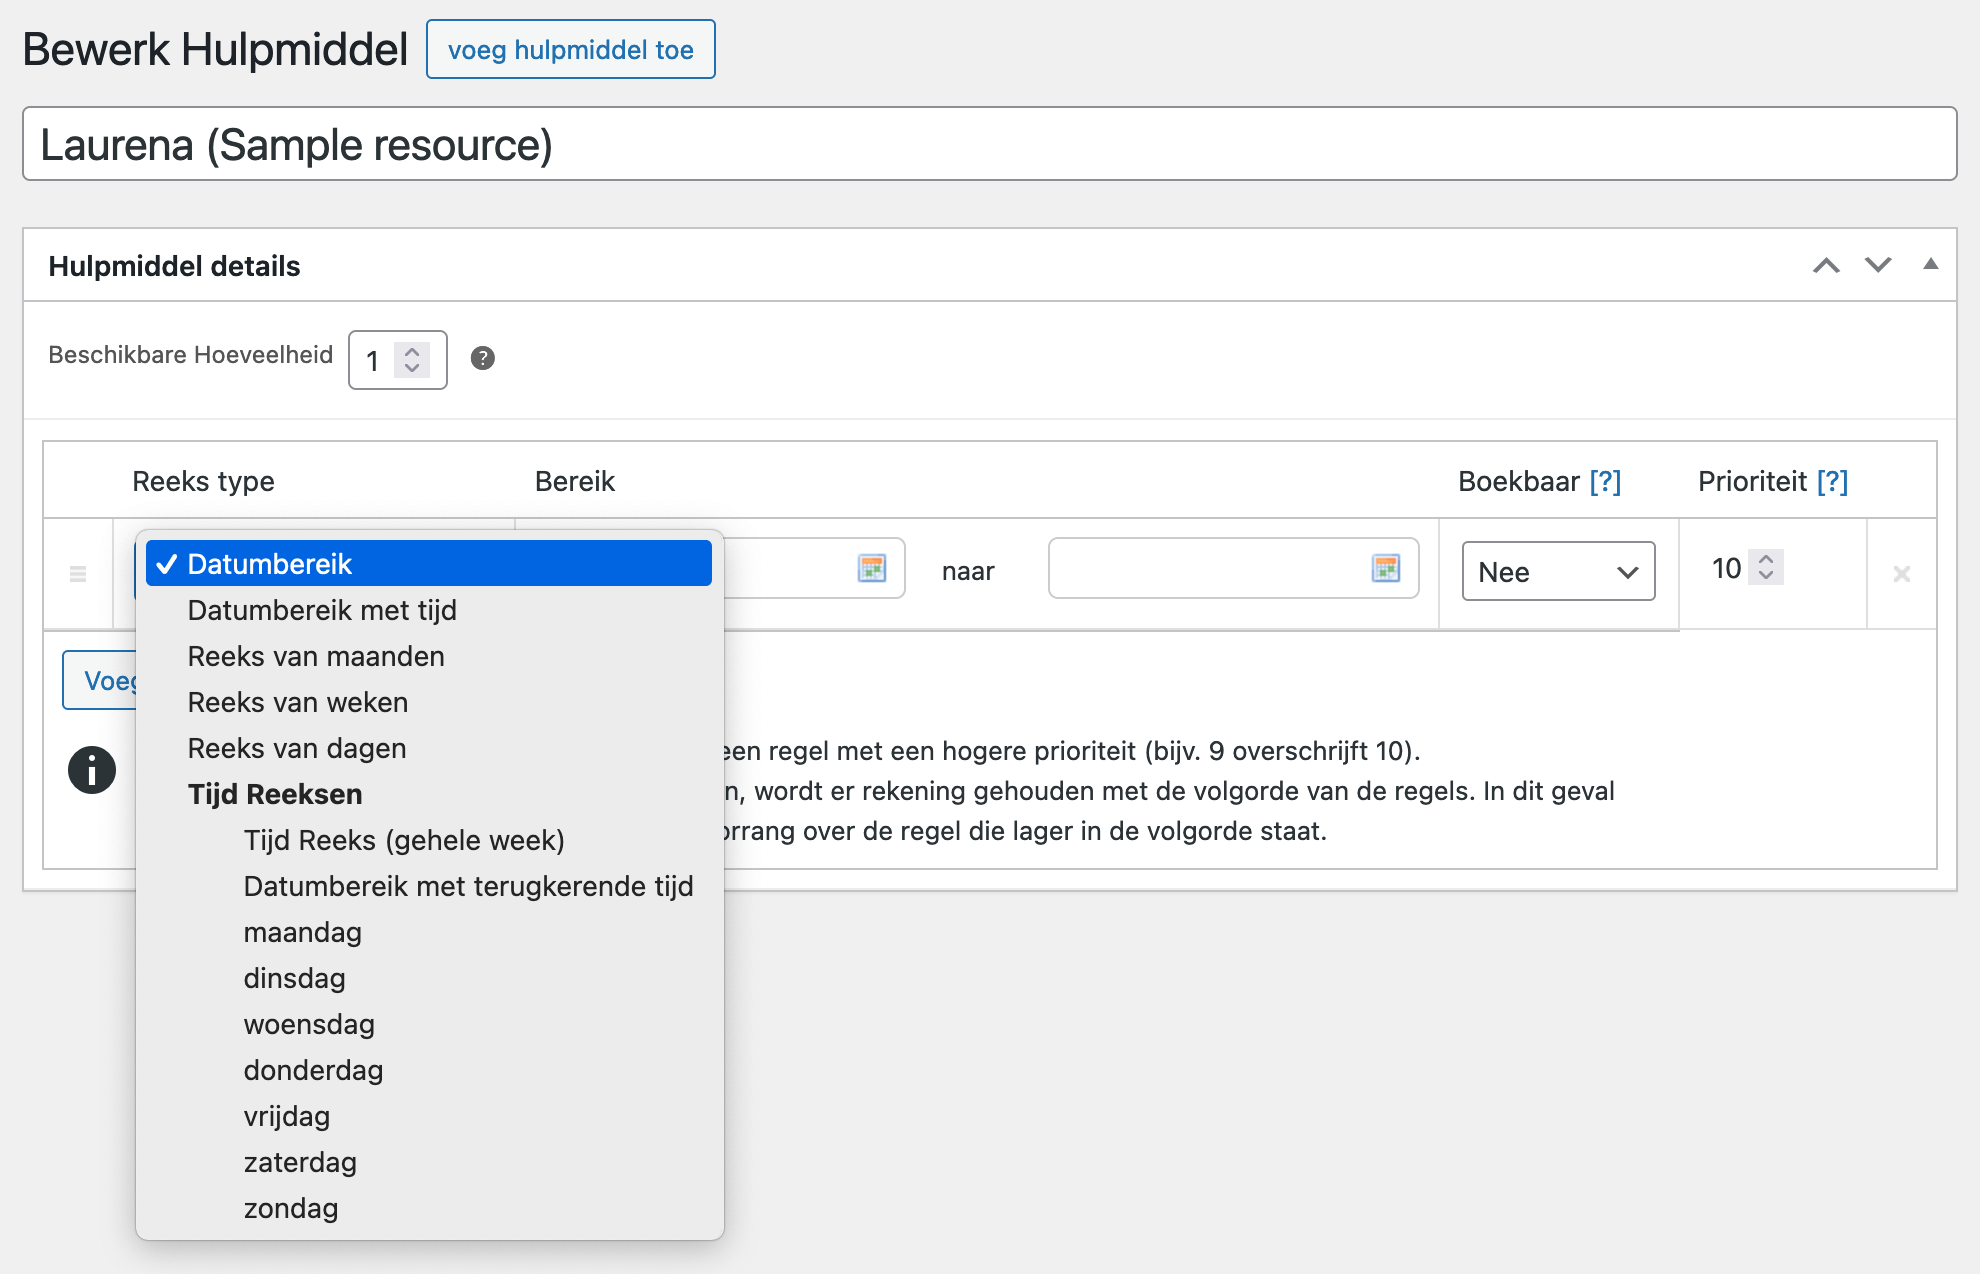Click the 'voeg hulpmiddel toe' button
Viewport: 1980px width, 1274px height.
[x=570, y=49]
